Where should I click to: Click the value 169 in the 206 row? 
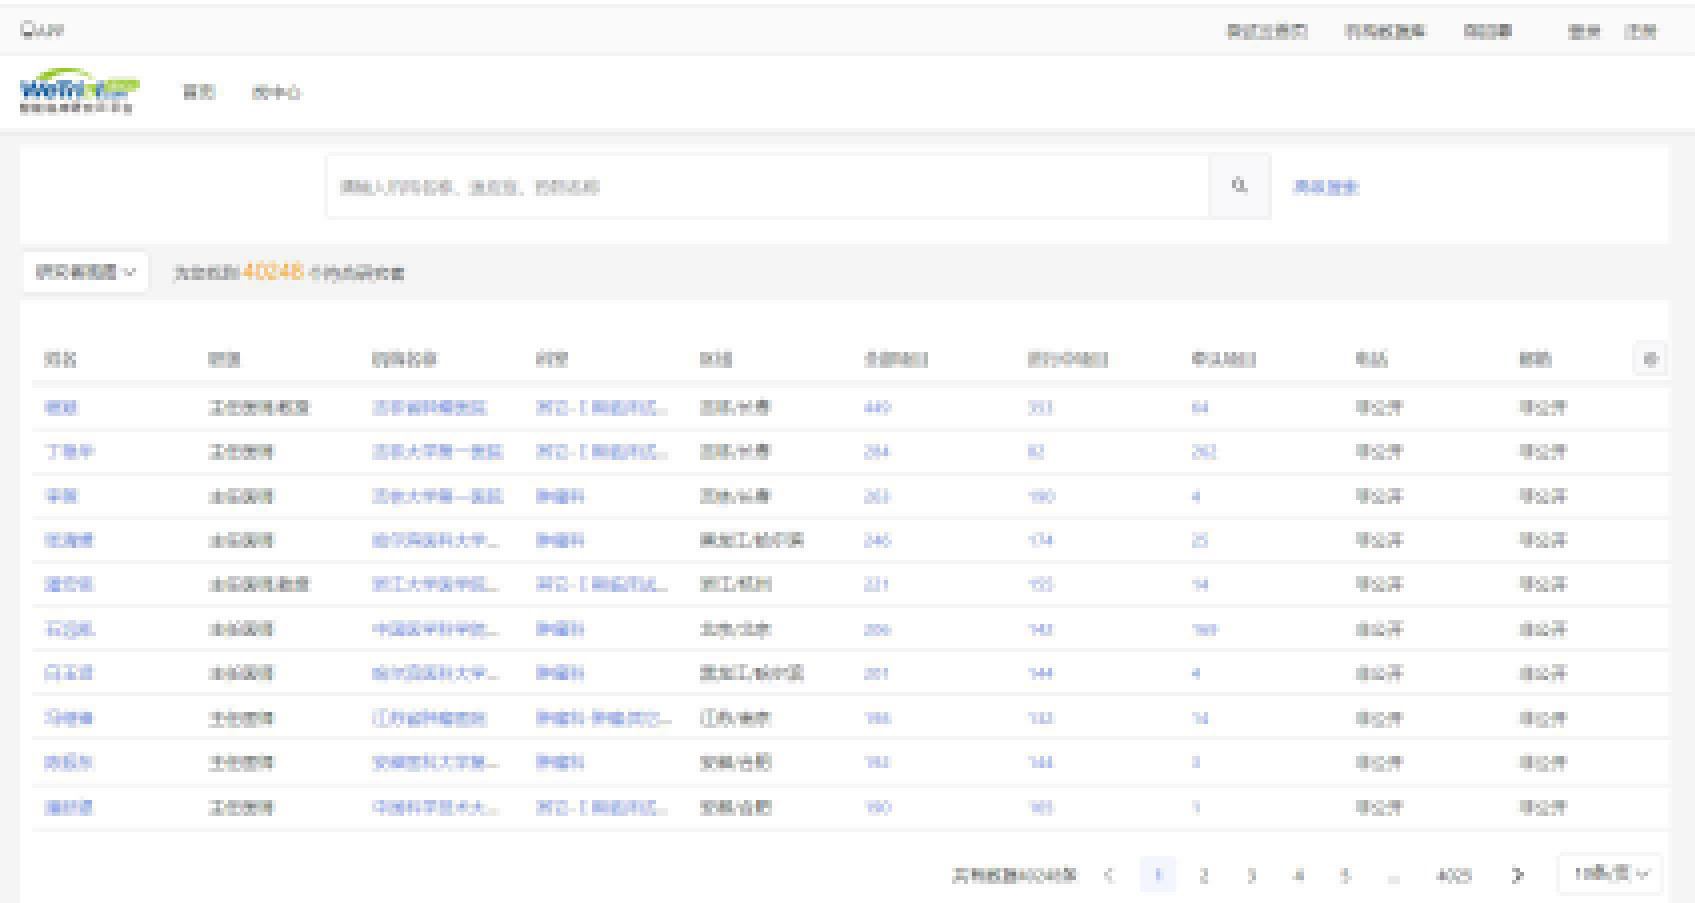(1204, 629)
